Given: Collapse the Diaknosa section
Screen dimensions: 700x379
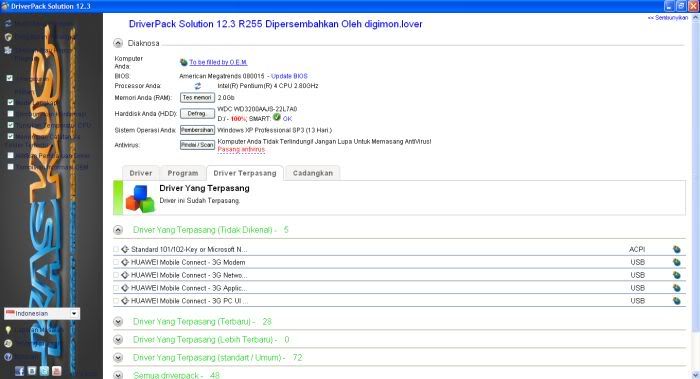Looking at the screenshot, I should (x=118, y=43).
